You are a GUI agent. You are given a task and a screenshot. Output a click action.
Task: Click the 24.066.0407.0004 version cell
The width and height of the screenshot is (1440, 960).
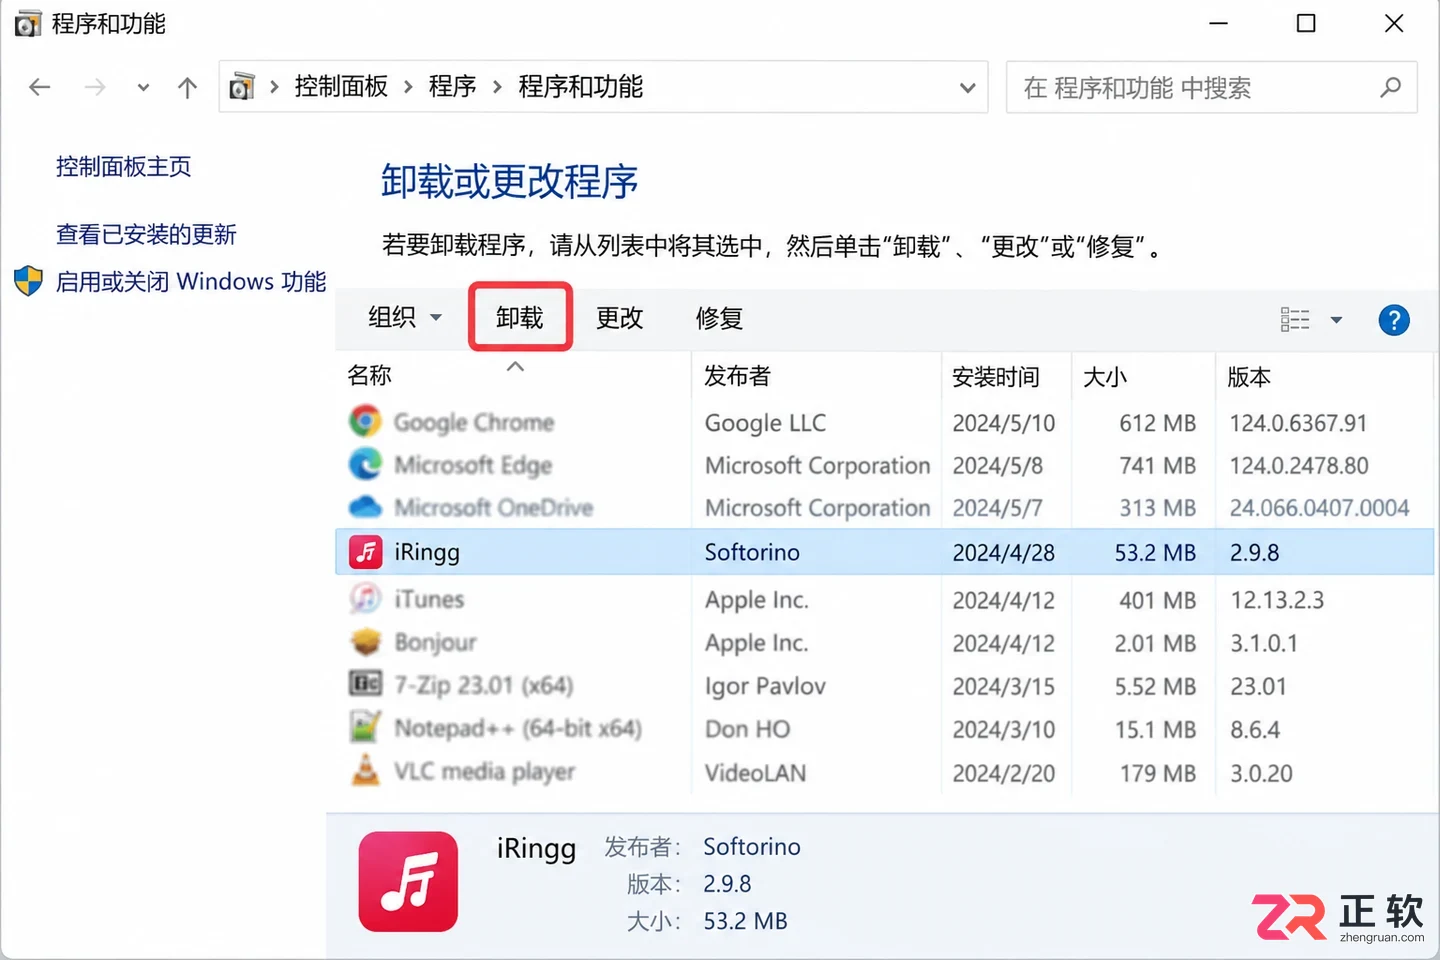pyautogui.click(x=1319, y=508)
